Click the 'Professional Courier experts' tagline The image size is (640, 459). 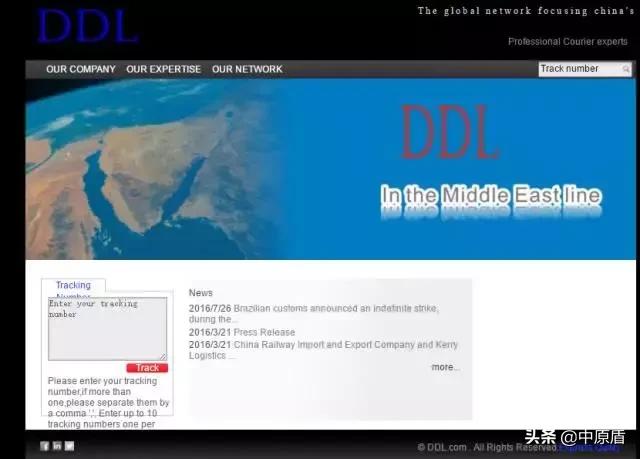tap(568, 42)
